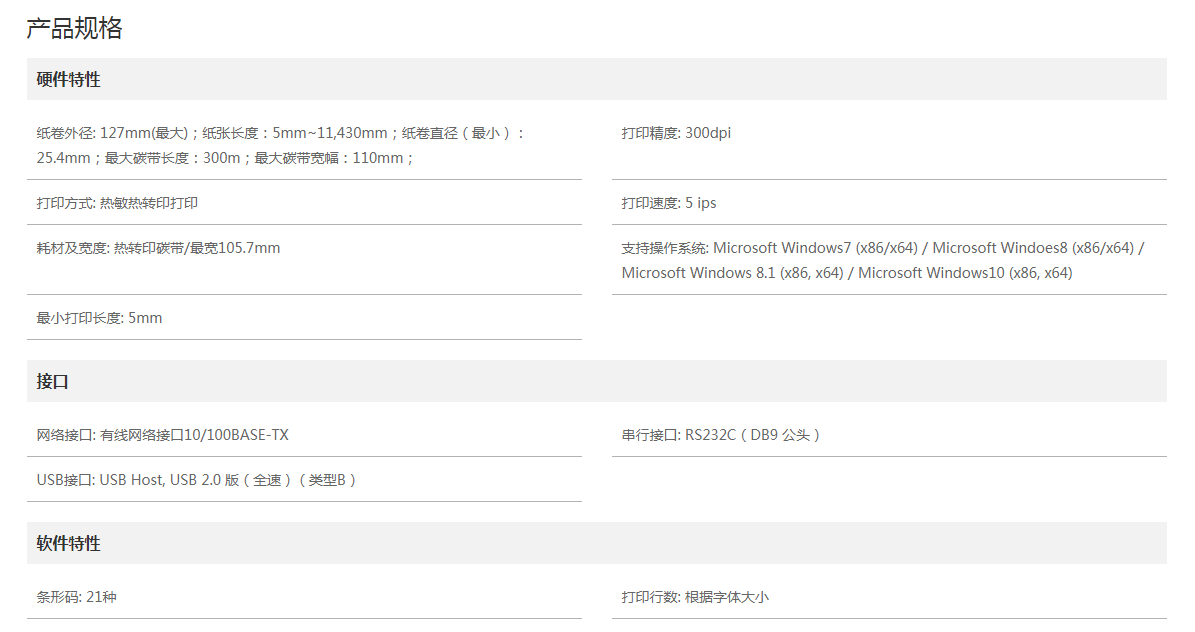Click the 串行接口 RS232C entry
Screen dimensions: 1195x632
tap(720, 435)
